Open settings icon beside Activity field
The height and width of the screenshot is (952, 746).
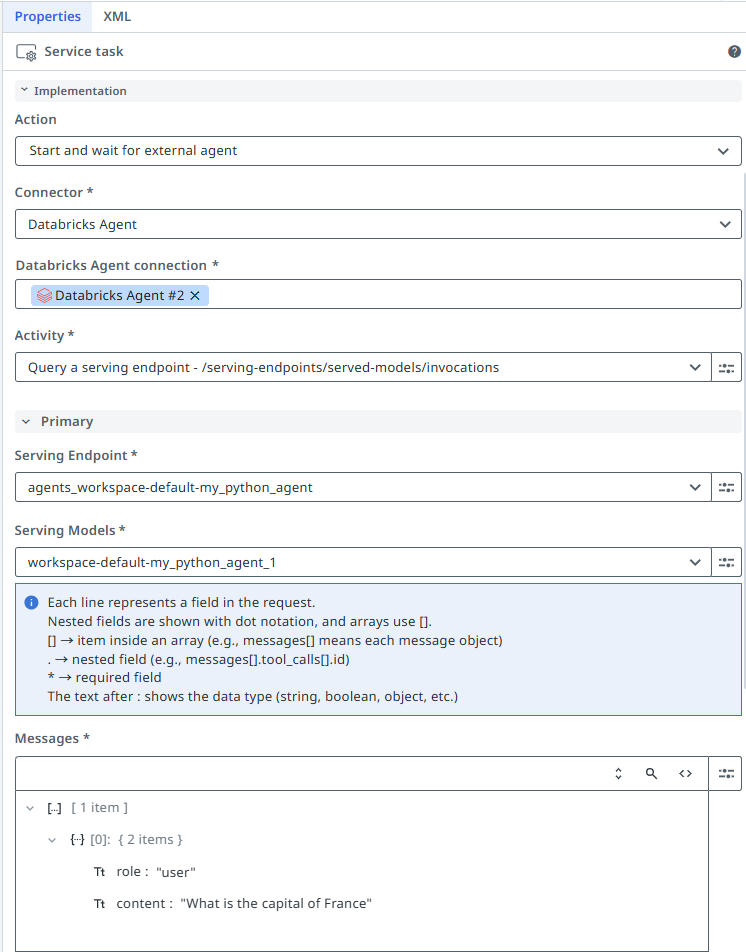coord(726,368)
